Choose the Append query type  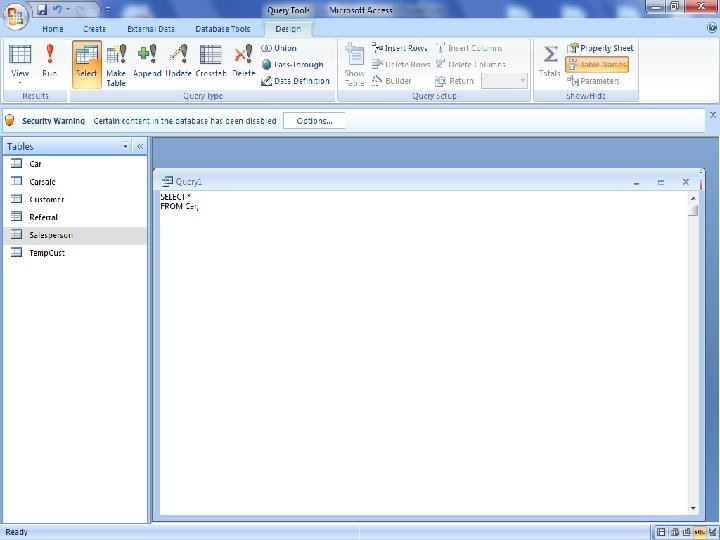(147, 60)
